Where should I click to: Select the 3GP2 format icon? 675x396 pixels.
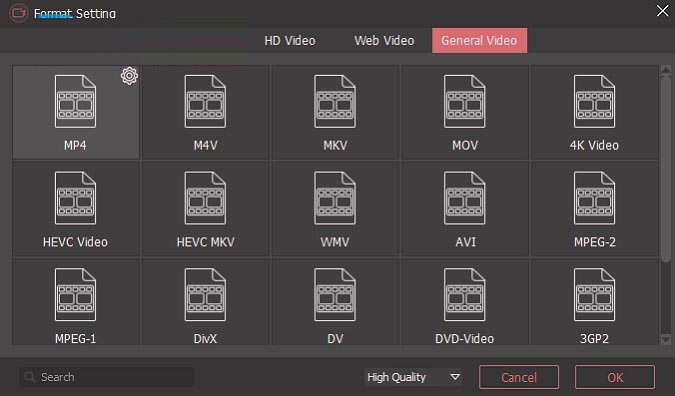[594, 295]
